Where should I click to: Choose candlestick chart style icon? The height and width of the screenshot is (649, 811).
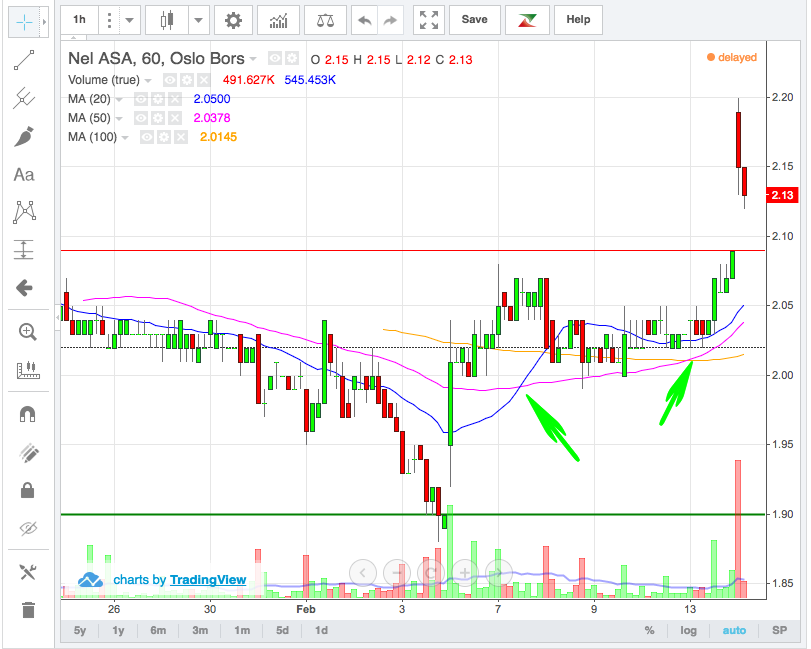coord(167,20)
